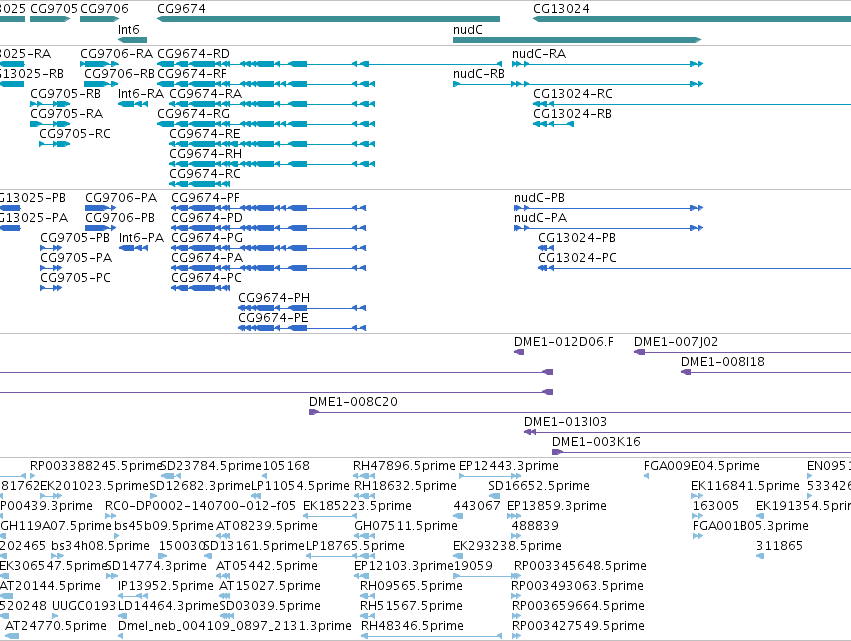Image resolution: width=851 pixels, height=641 pixels.
Task: Click CG13024-PC protein label
Action: [x=577, y=258]
